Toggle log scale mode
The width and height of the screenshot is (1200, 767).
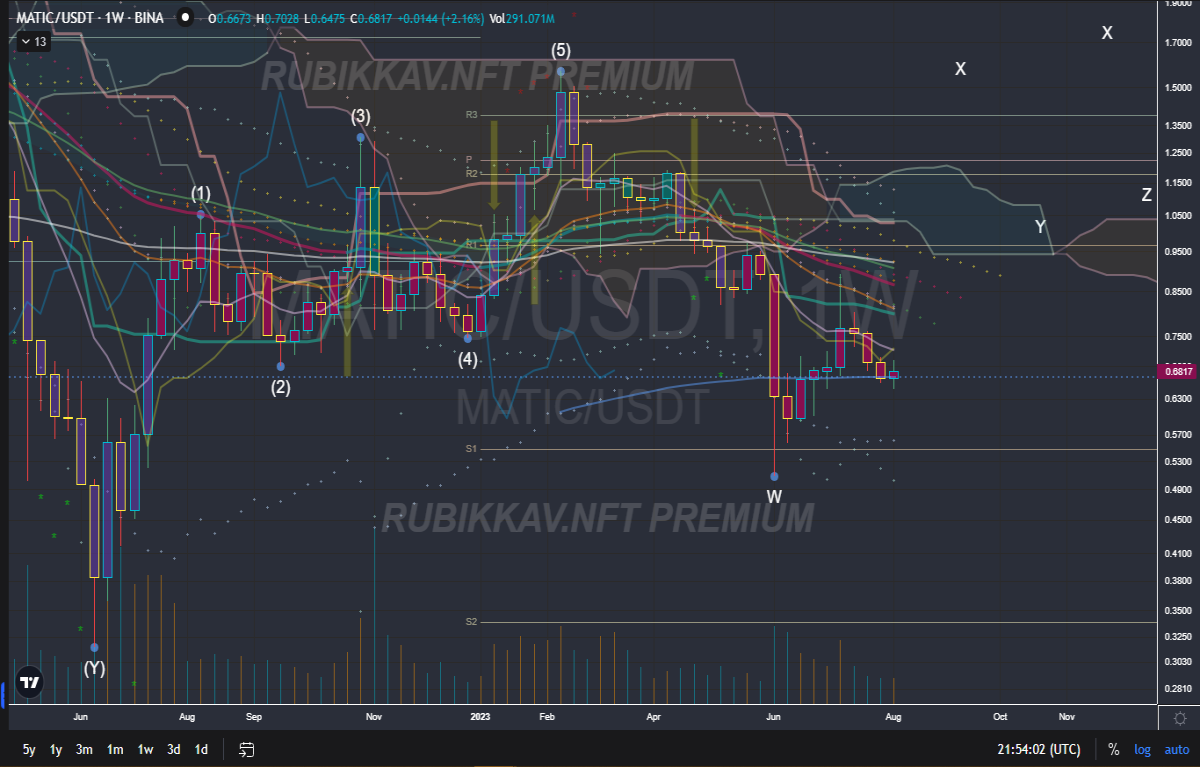(x=1142, y=749)
